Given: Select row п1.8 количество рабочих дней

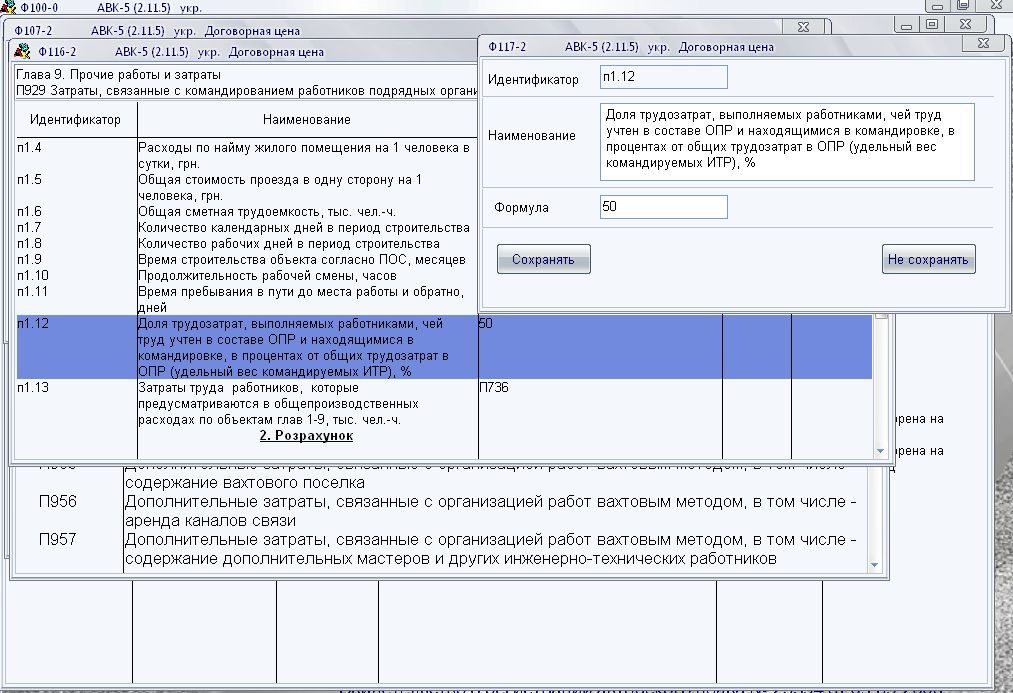Looking at the screenshot, I should click(247, 243).
